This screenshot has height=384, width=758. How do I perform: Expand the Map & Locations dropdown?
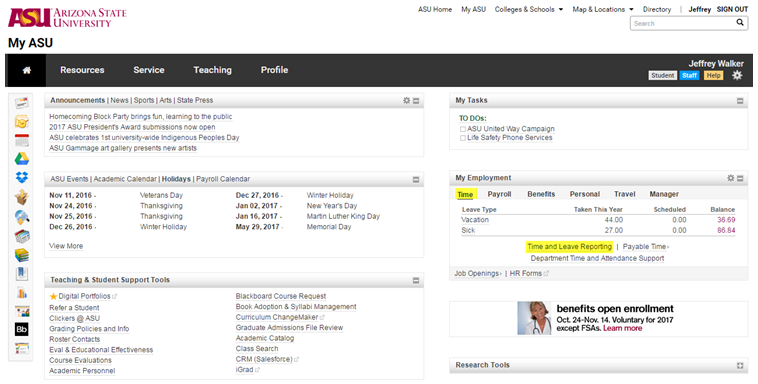point(603,9)
